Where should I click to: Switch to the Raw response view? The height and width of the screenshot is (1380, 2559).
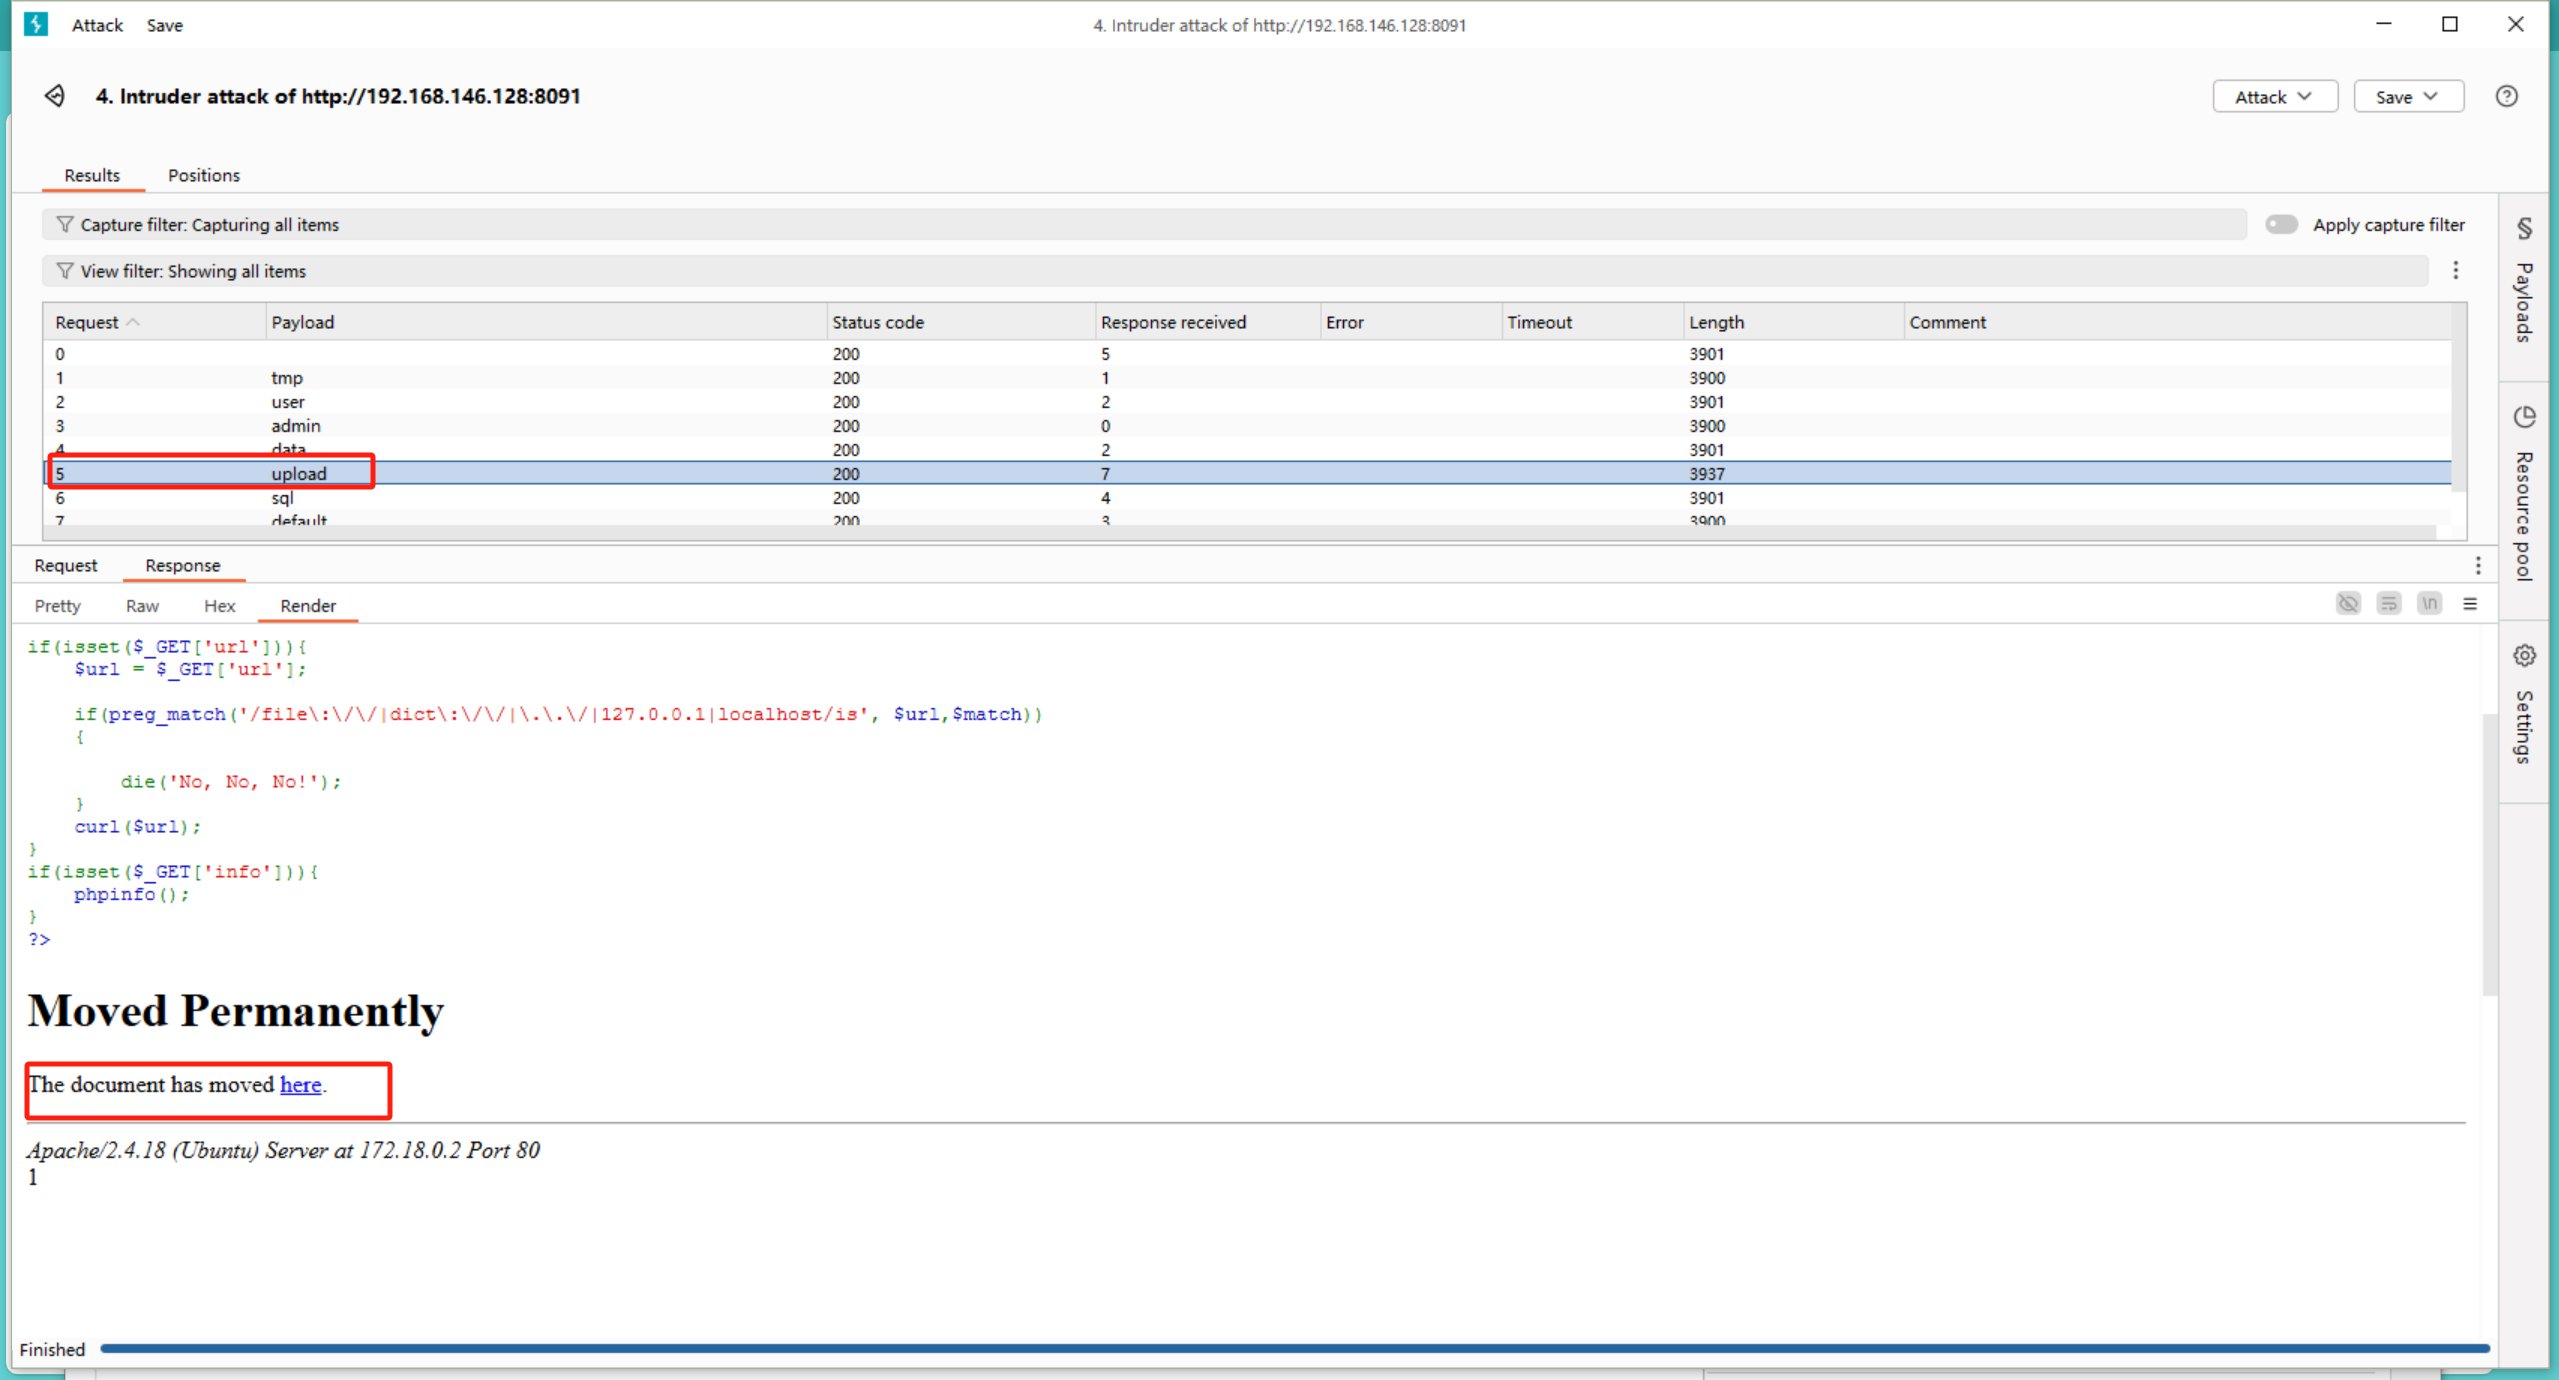click(x=142, y=606)
